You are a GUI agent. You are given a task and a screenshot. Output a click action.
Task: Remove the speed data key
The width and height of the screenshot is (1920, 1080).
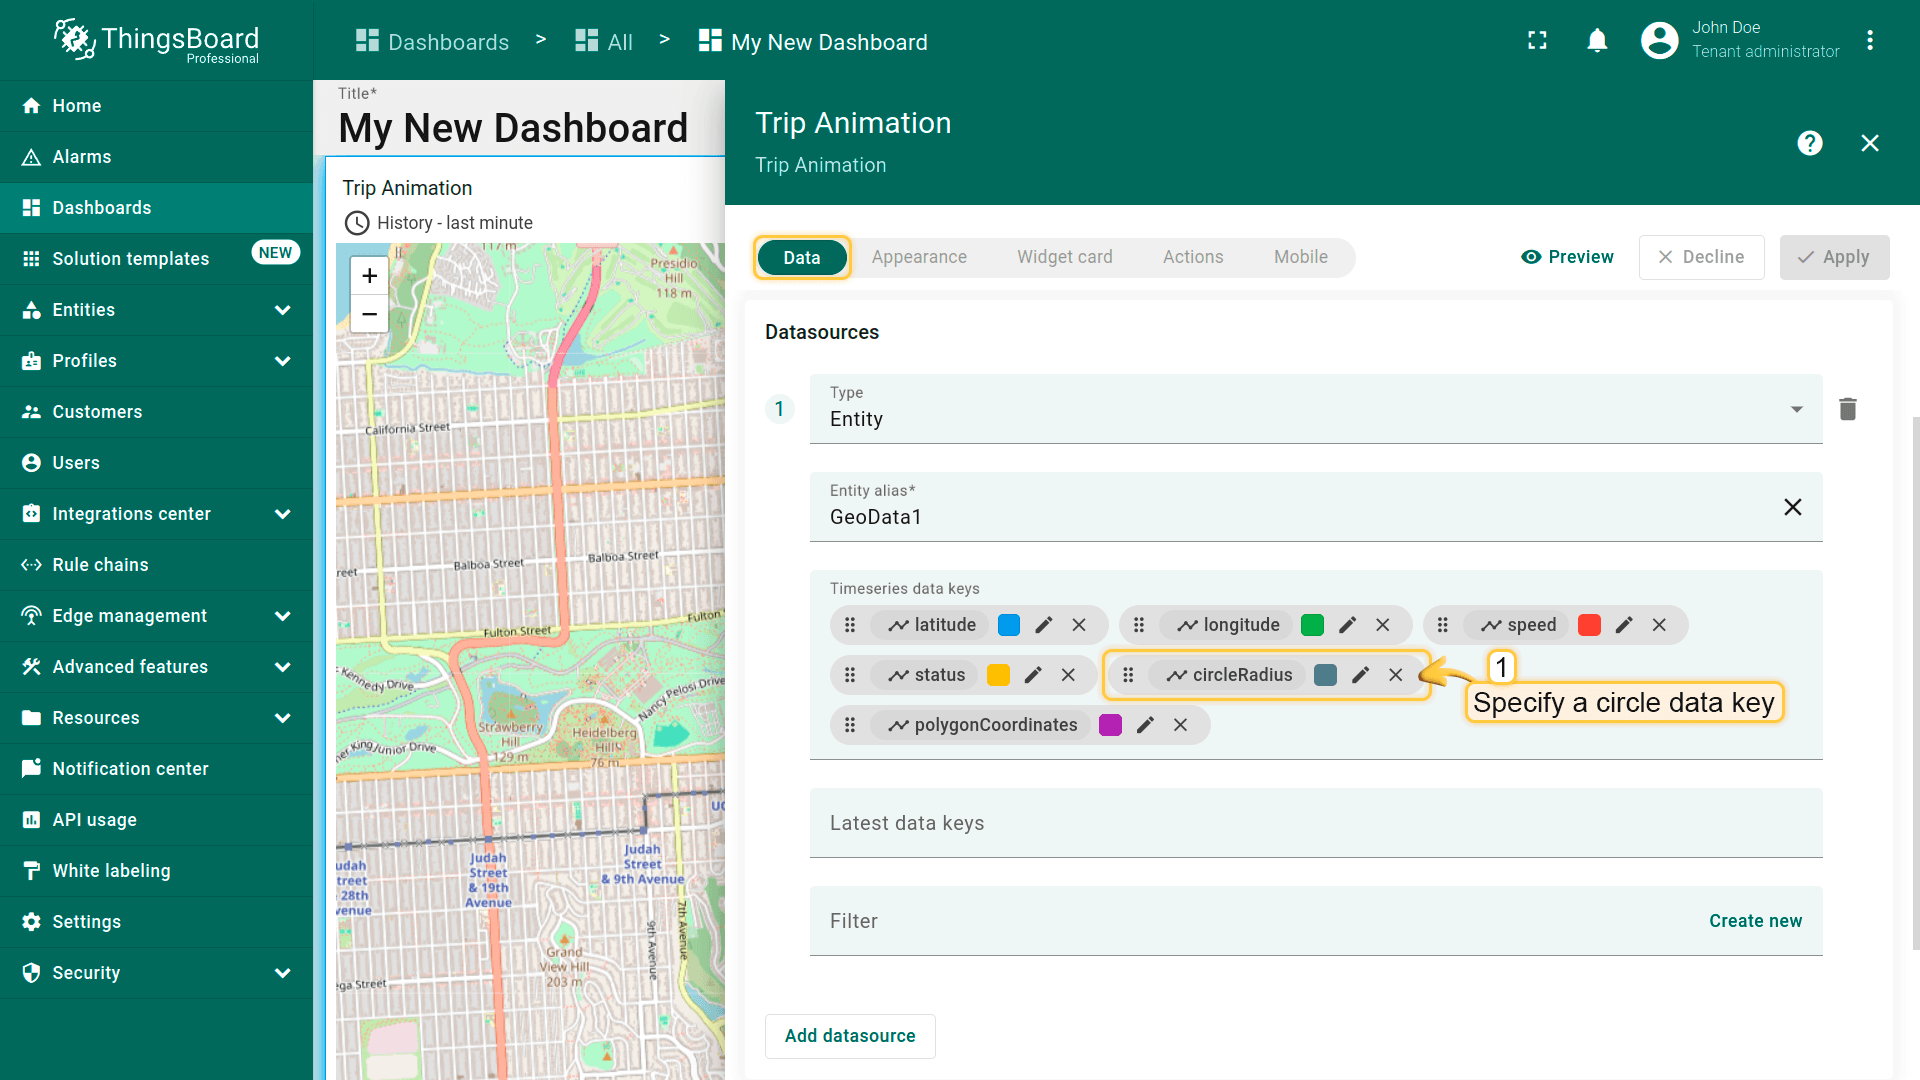click(1659, 625)
